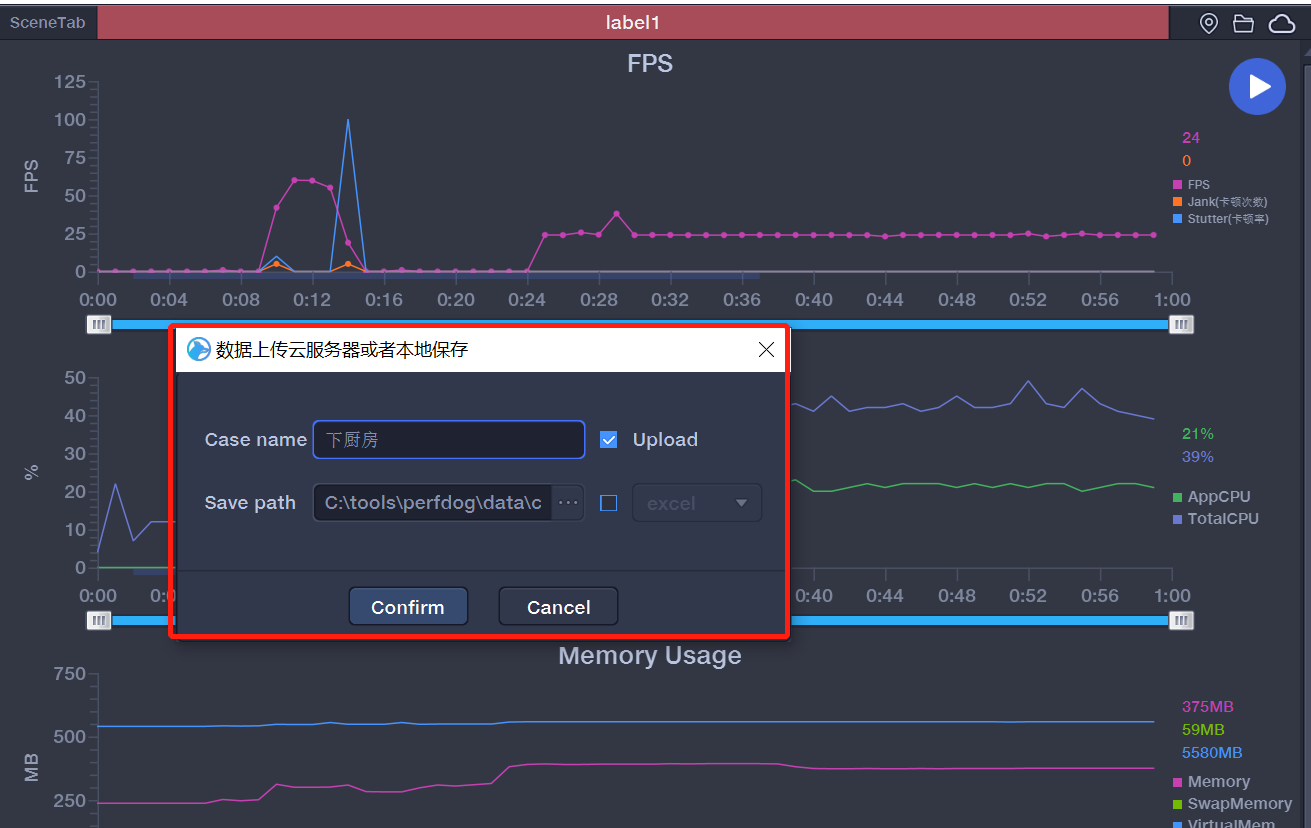Viewport: 1311px width, 828px height.
Task: Click inside the Case name input field
Action: 447,439
